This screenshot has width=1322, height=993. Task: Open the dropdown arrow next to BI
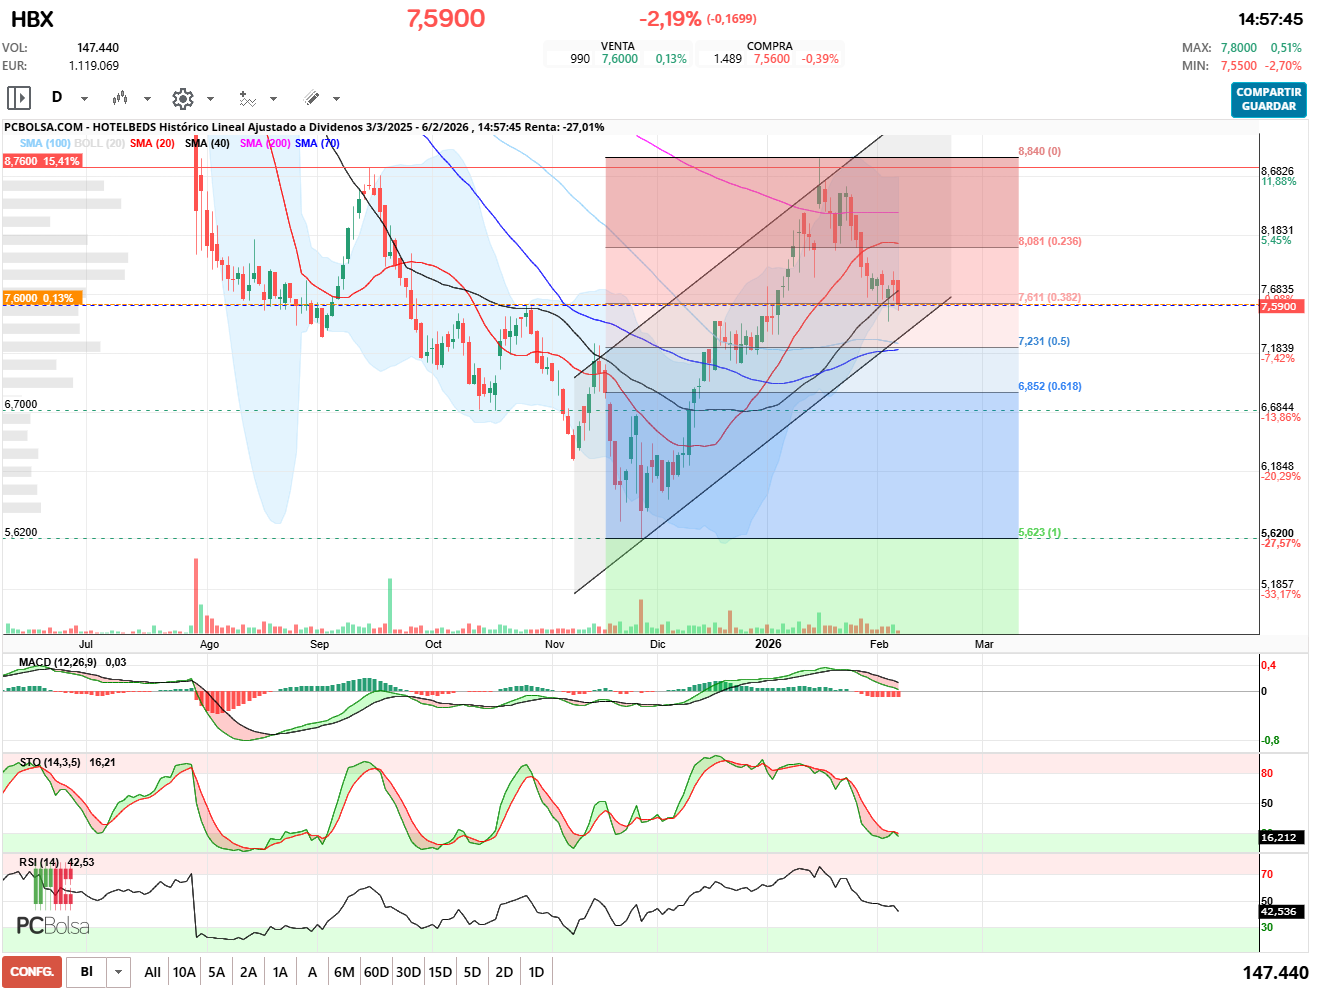coord(119,972)
